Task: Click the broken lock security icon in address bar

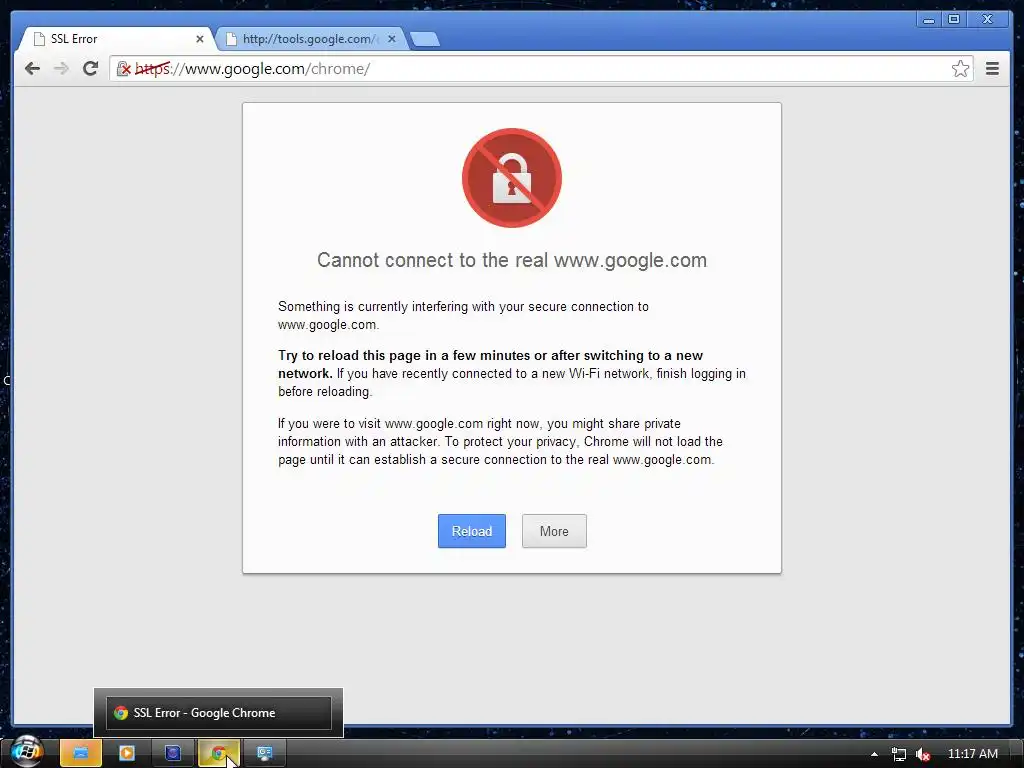Action: click(x=123, y=69)
